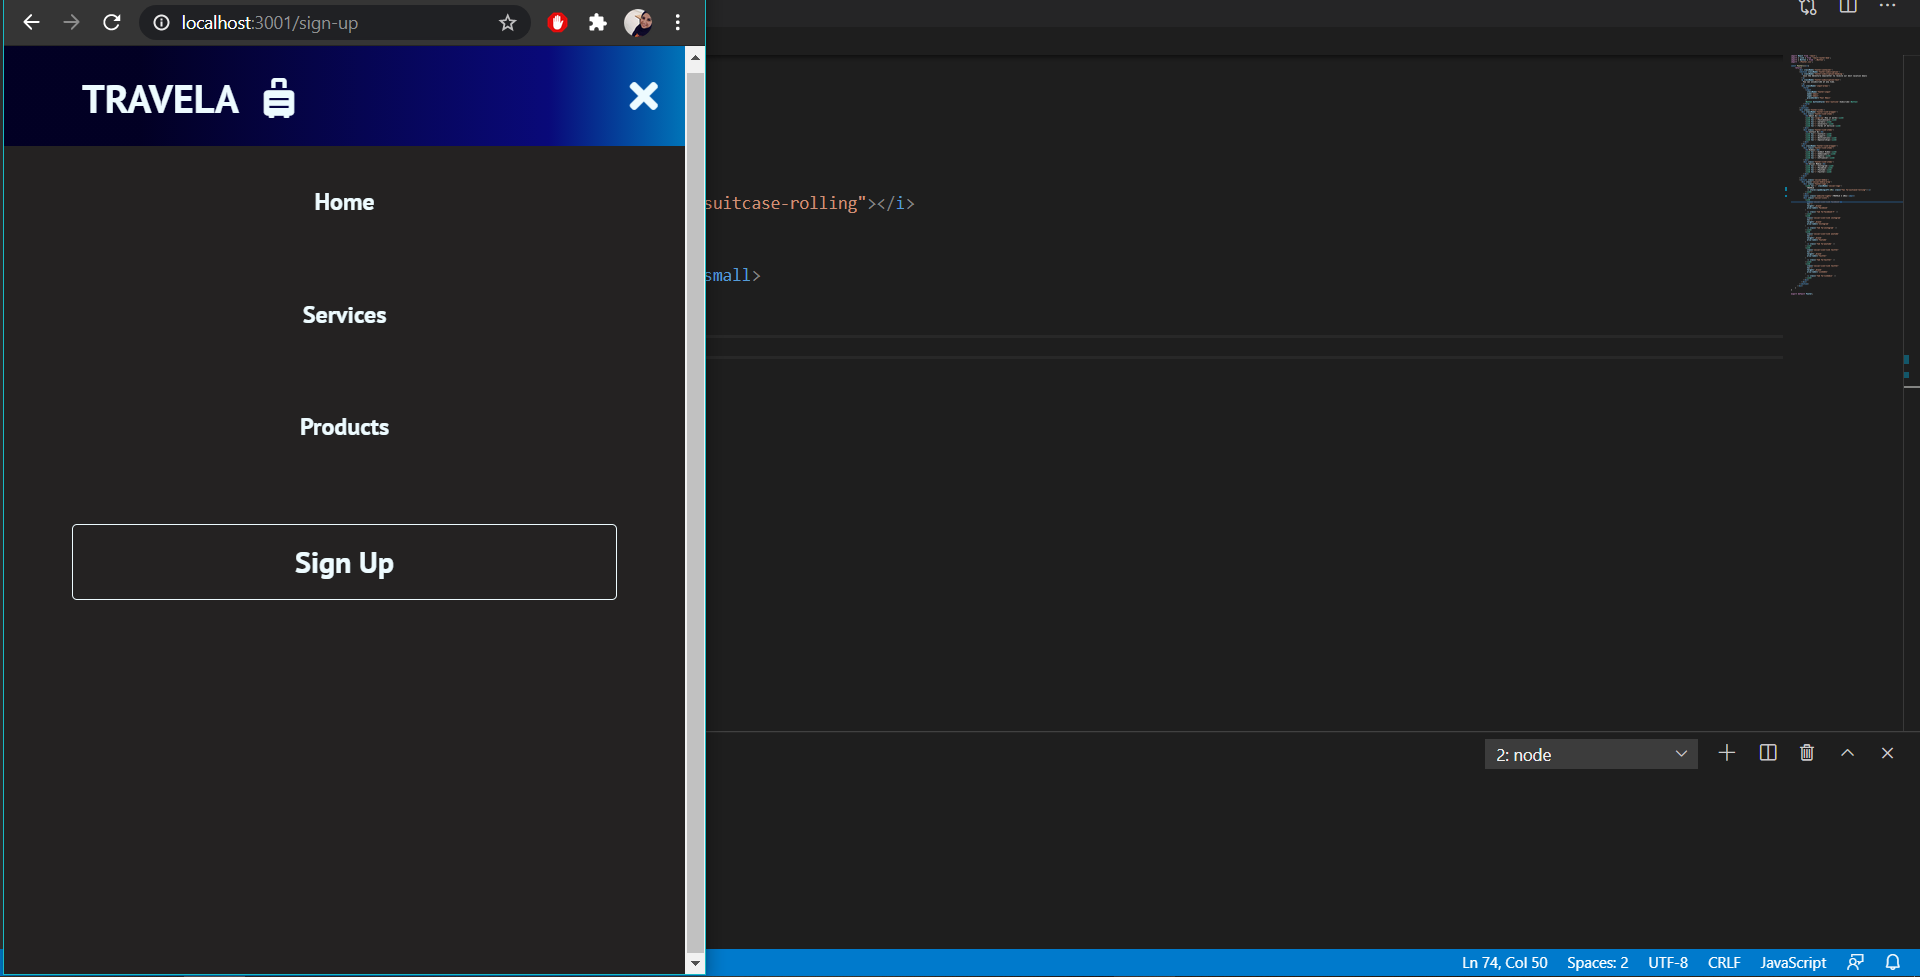Reload the sign-up page

pos(111,22)
